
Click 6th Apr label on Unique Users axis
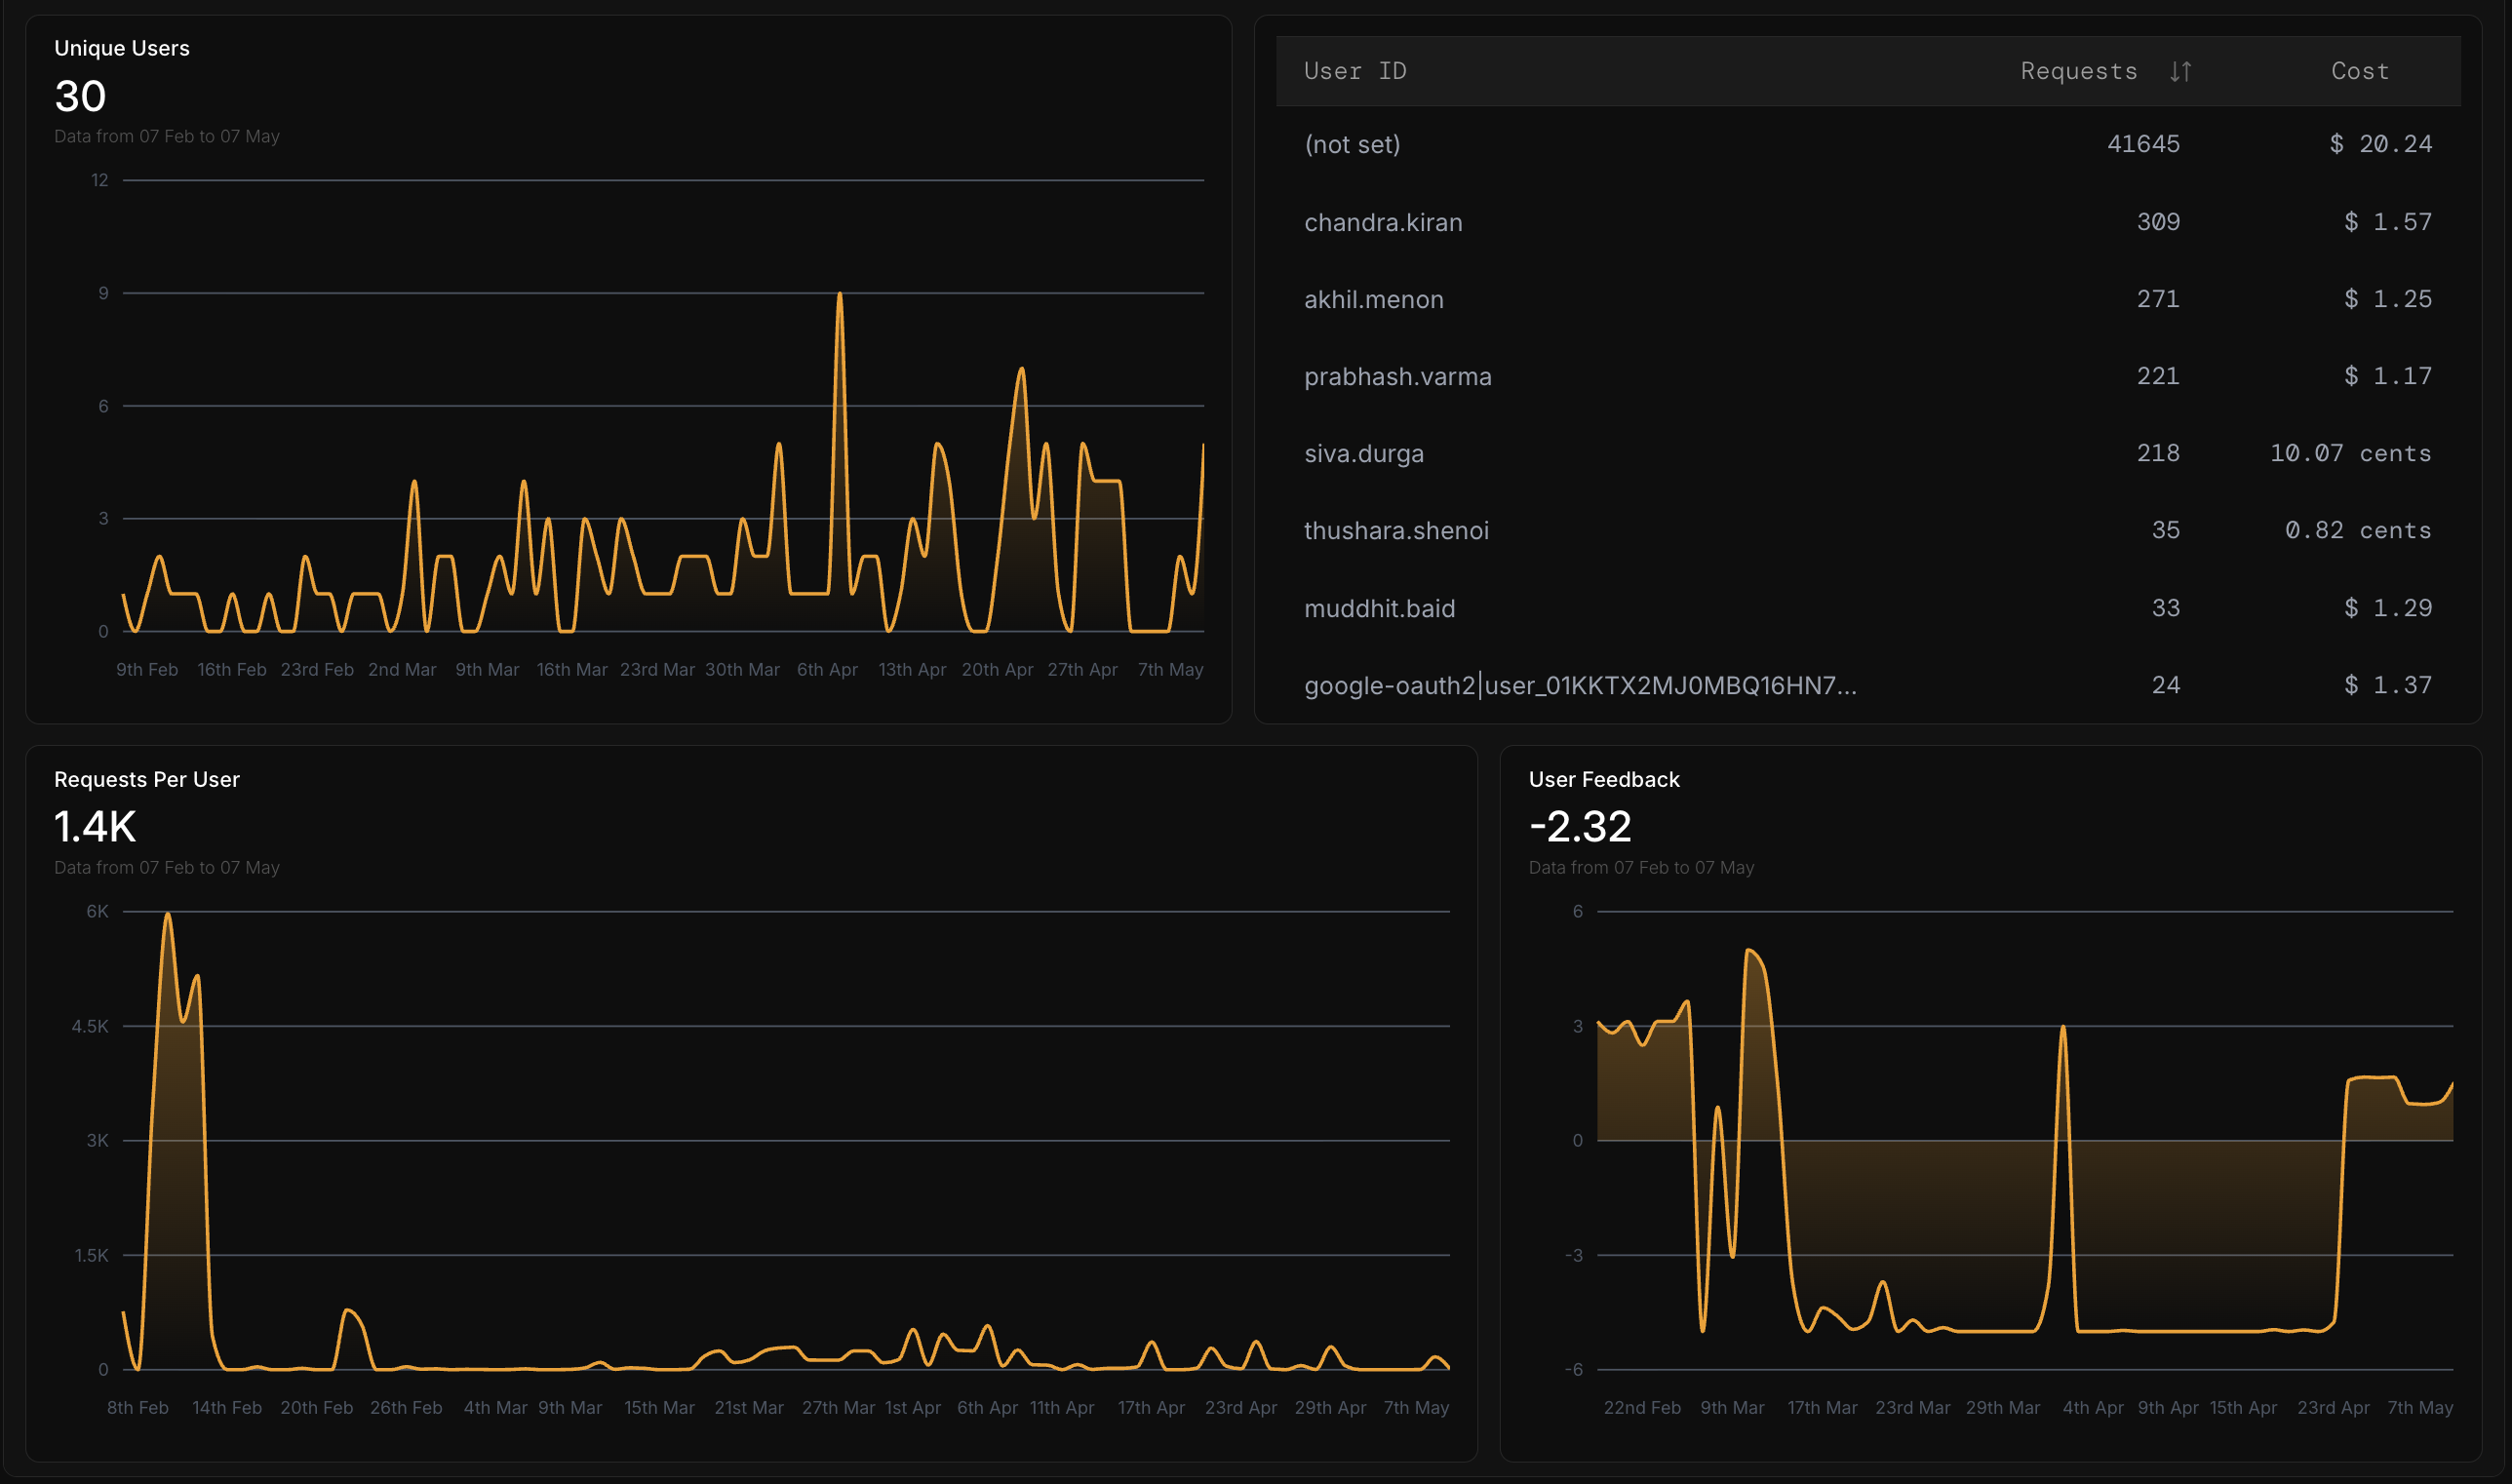point(827,670)
